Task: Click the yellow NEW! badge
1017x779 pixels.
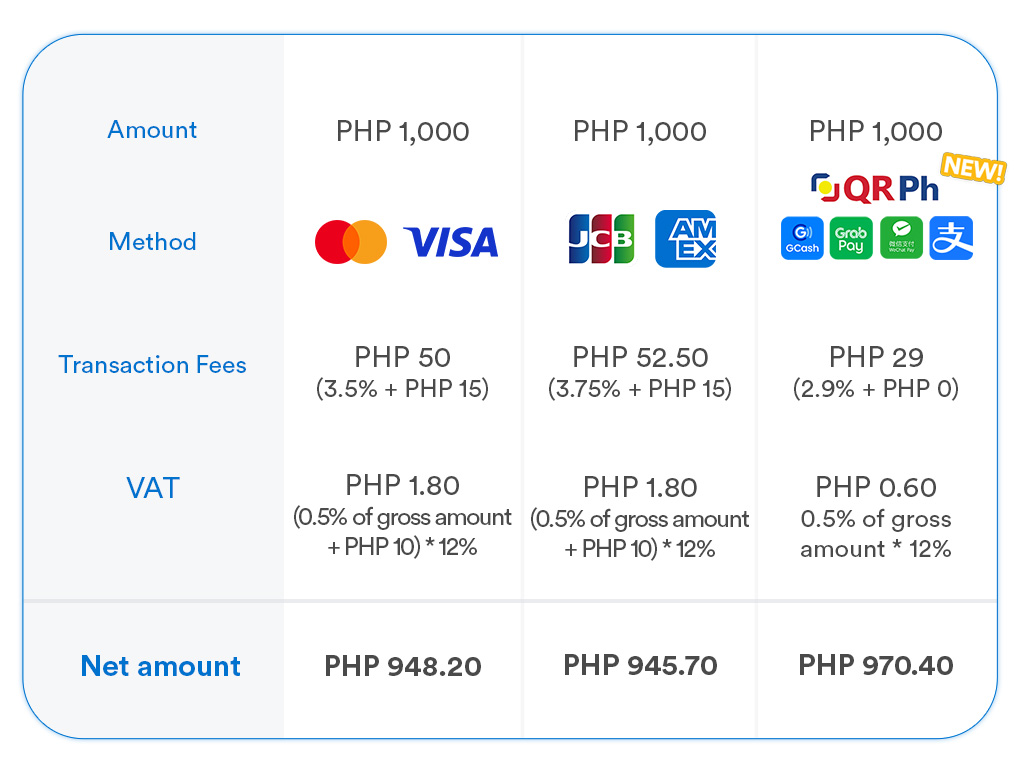Action: click(974, 169)
